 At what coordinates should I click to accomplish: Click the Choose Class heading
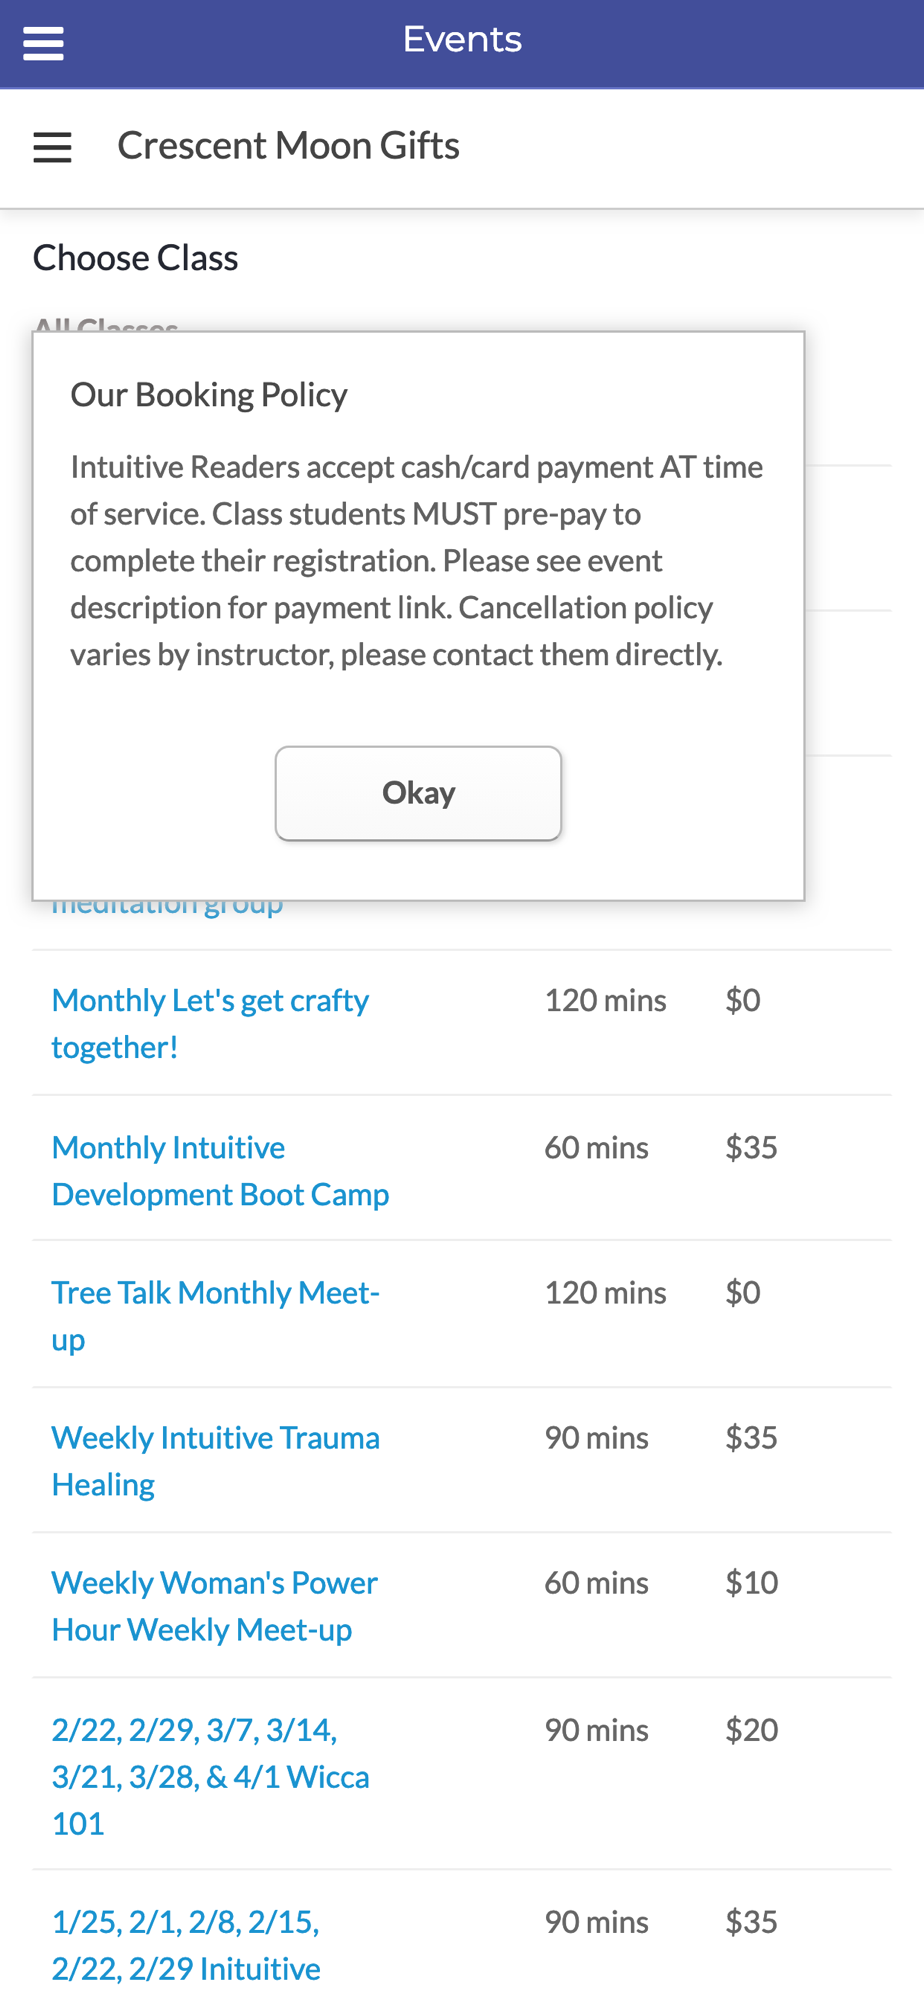[x=135, y=258]
